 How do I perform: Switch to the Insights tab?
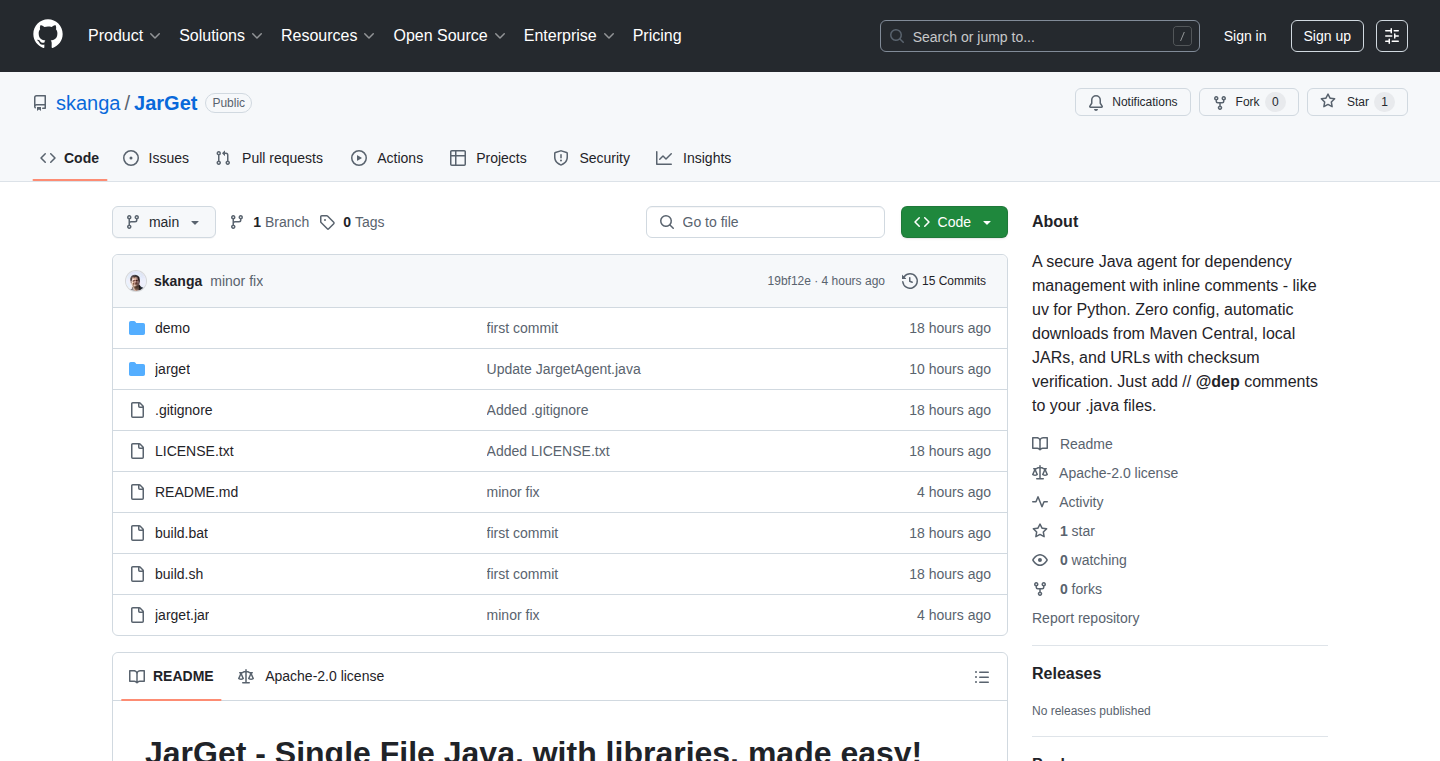coord(694,158)
